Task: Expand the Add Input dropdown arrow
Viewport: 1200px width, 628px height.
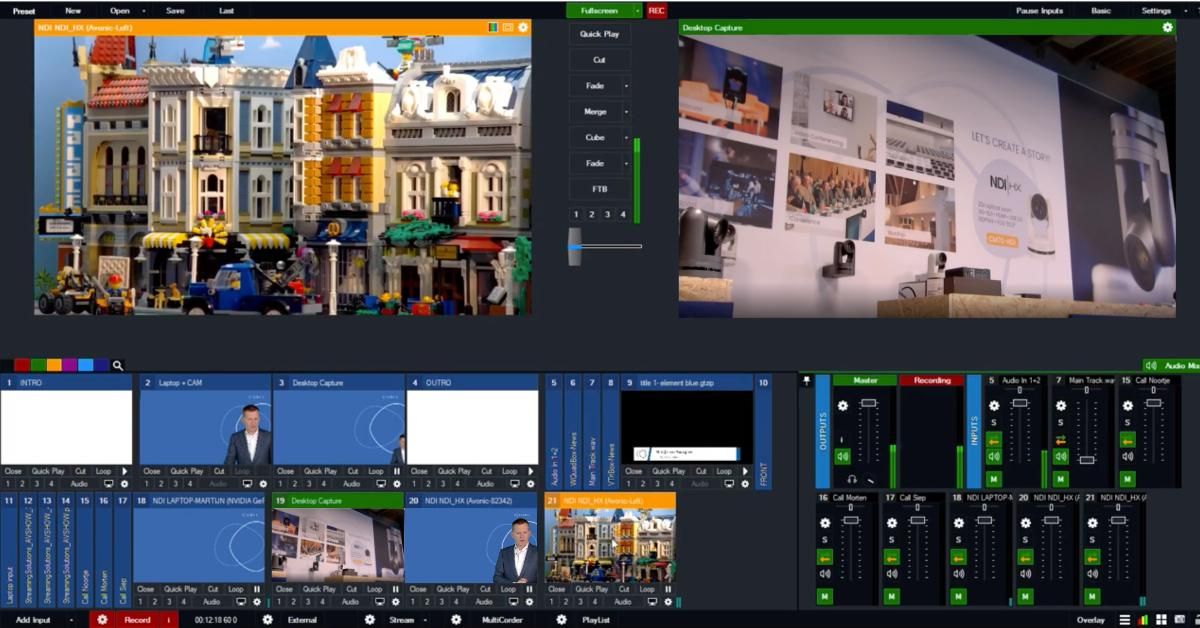Action: tap(71, 620)
